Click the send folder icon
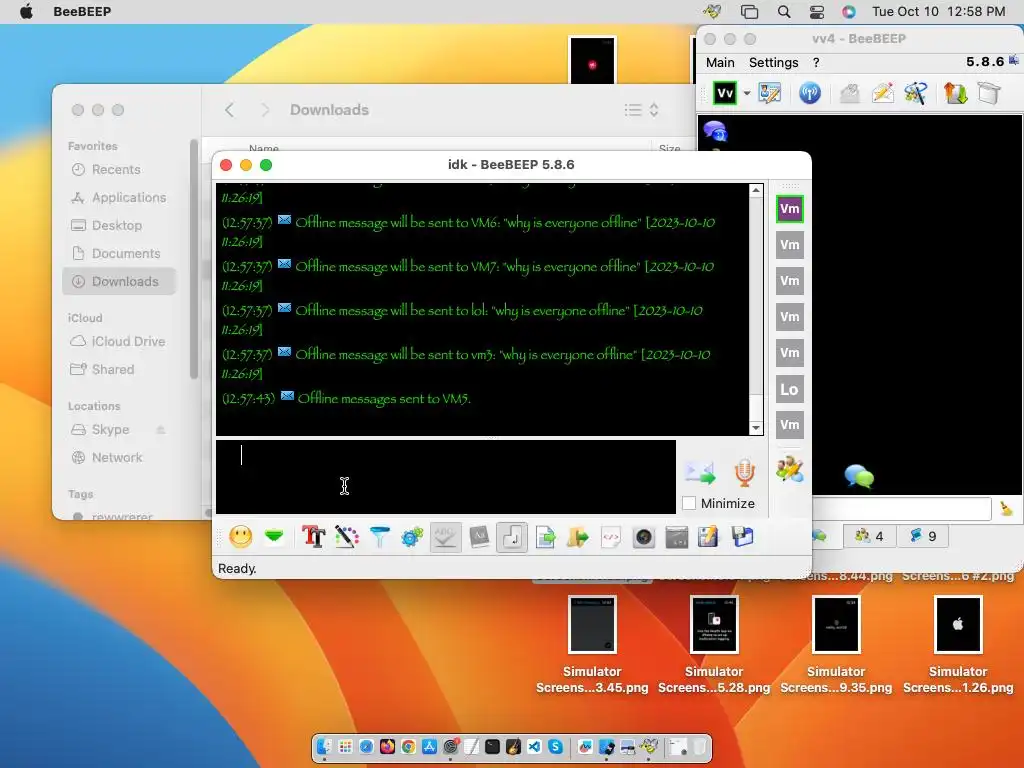This screenshot has width=1024, height=768. point(577,537)
